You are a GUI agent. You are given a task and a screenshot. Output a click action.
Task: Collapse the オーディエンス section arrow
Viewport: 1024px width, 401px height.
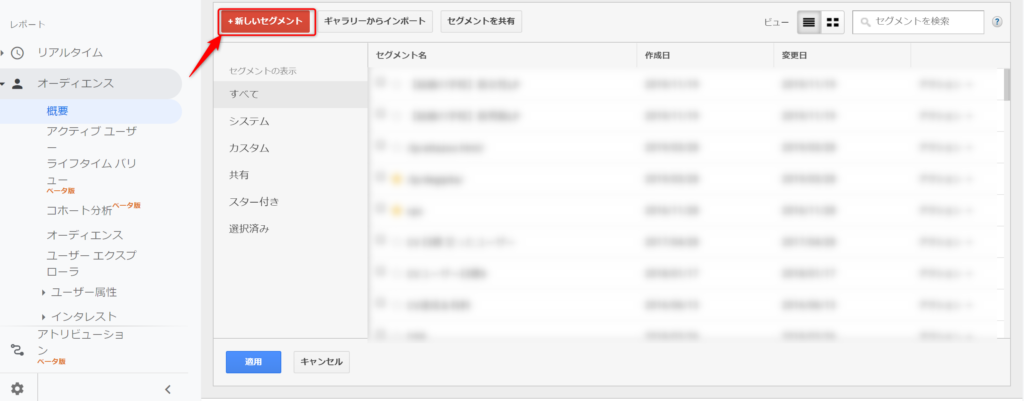click(x=3, y=84)
